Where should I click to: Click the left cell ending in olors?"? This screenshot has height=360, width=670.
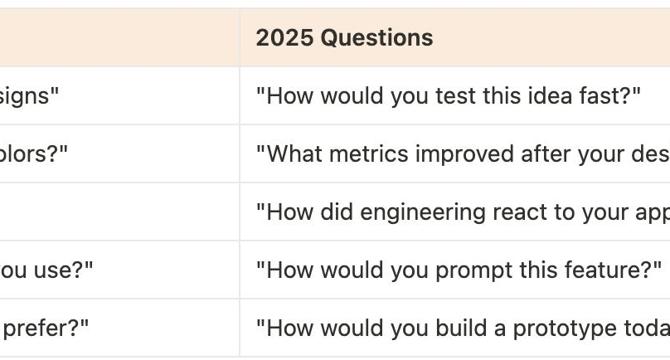tap(120, 154)
